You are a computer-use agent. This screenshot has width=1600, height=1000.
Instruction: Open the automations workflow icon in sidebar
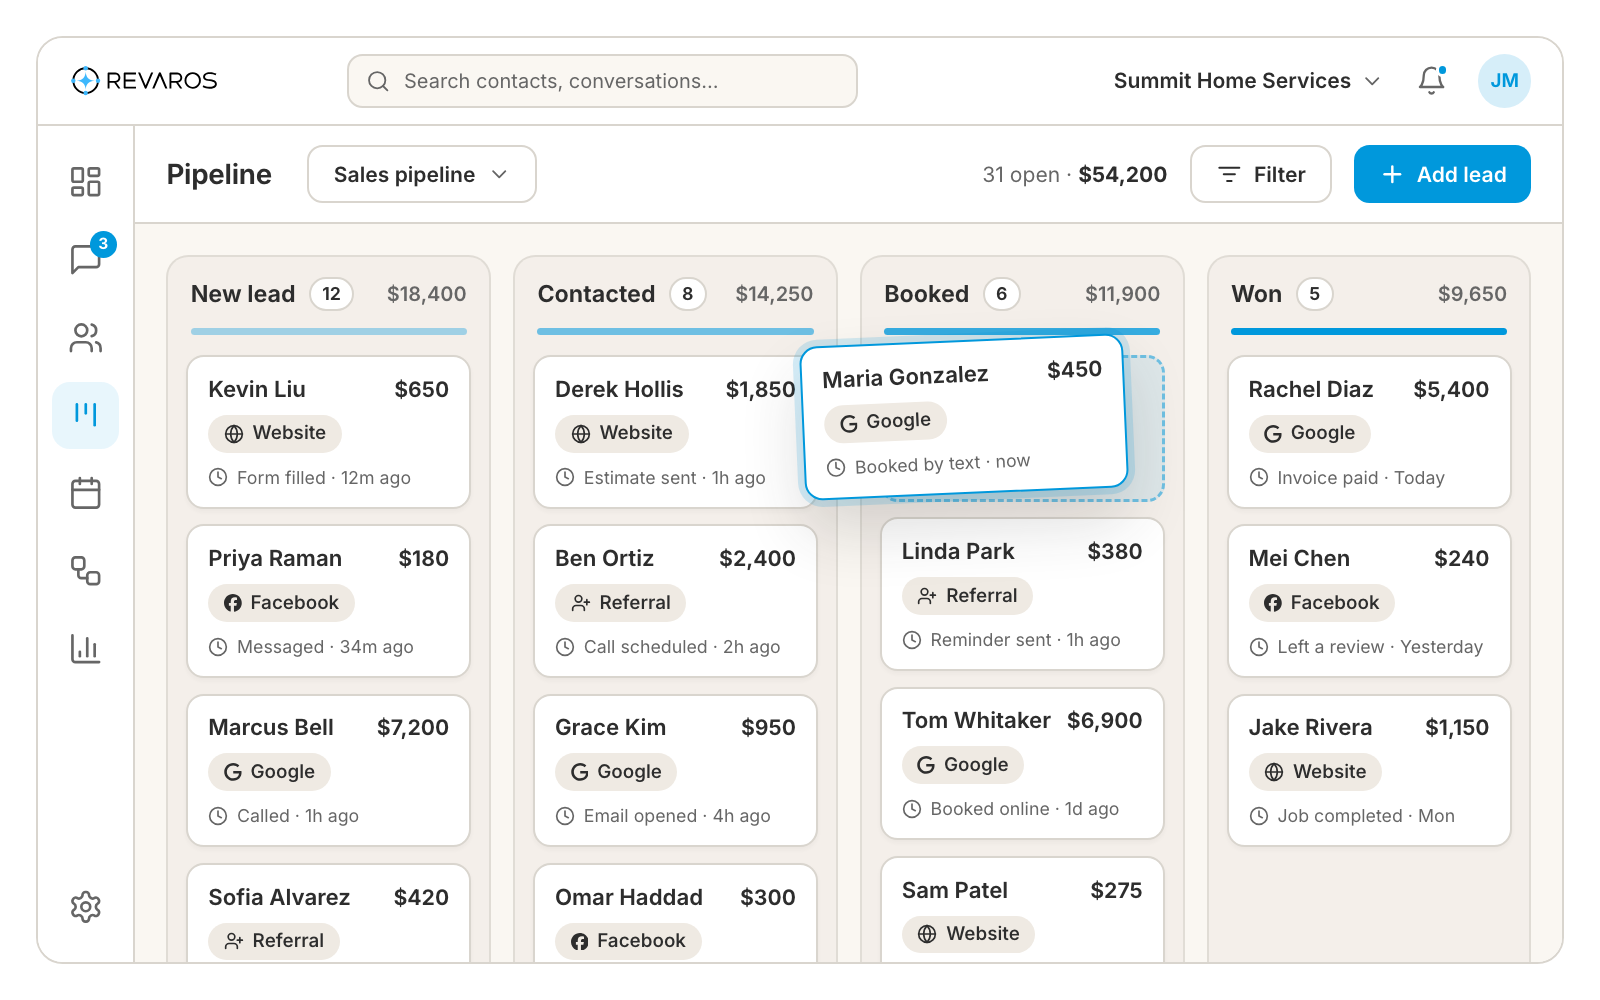86,571
